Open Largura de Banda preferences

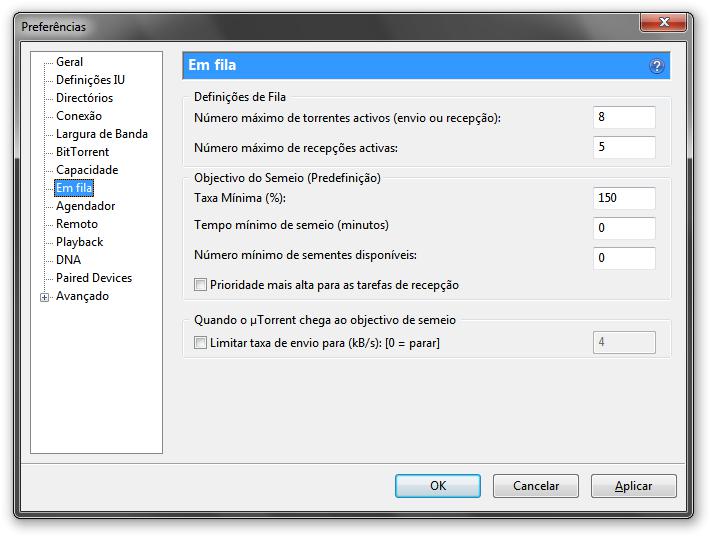point(102,134)
